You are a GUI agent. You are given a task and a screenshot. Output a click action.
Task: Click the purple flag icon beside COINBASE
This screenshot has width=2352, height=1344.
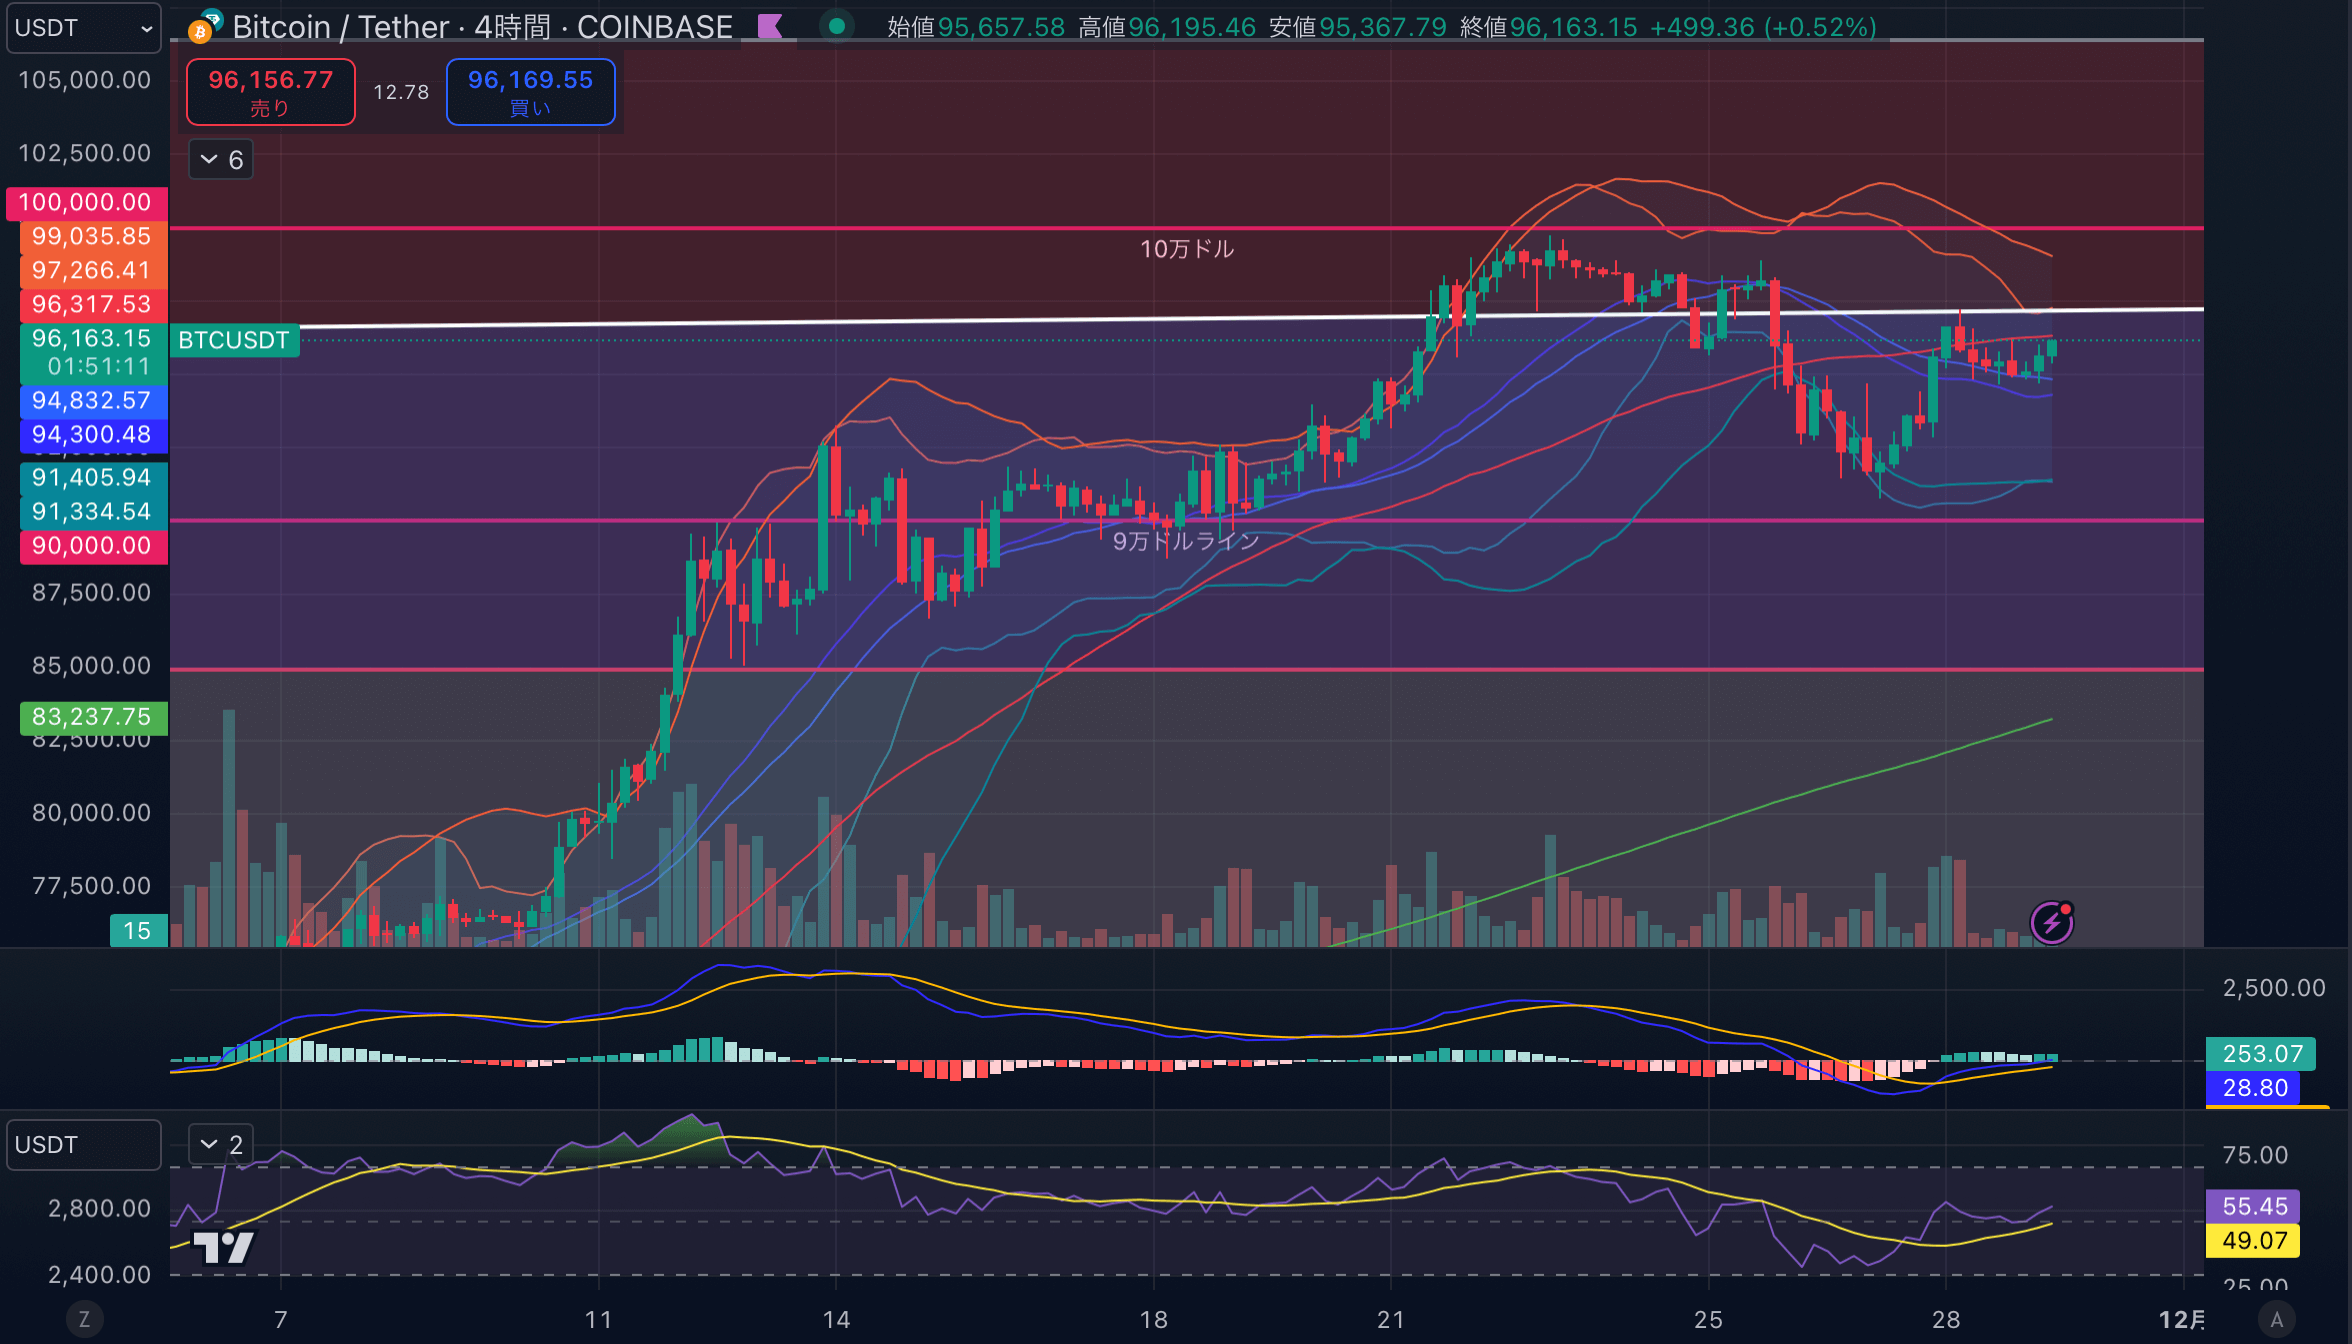[770, 26]
